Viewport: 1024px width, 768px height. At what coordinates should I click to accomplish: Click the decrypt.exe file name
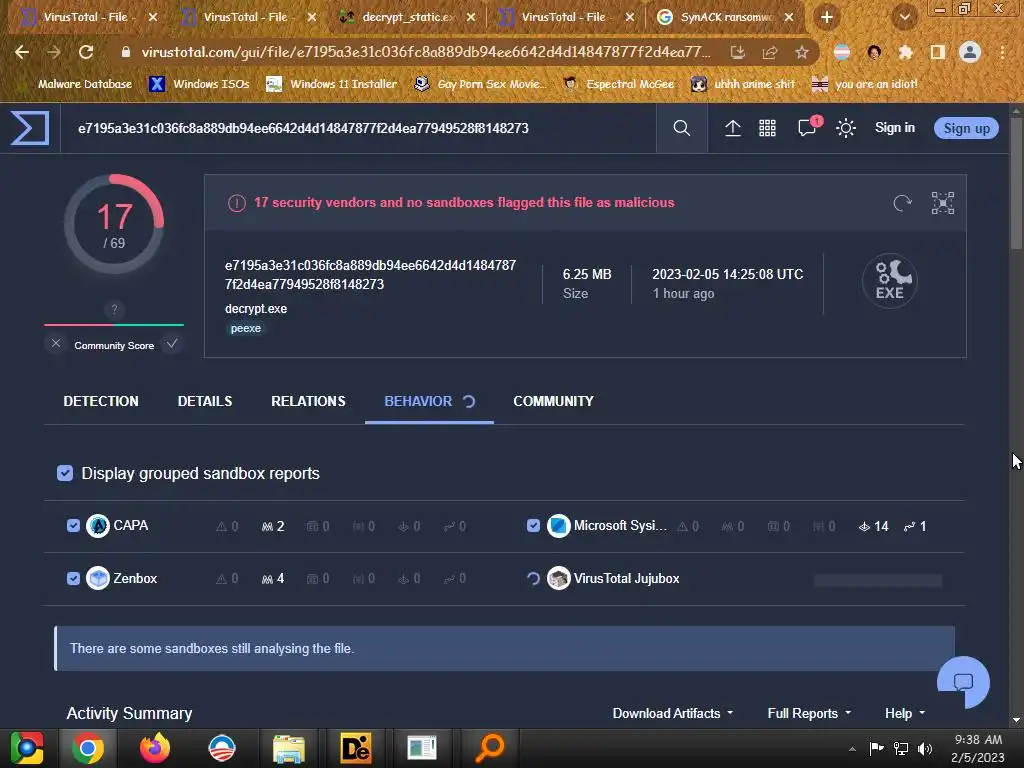tap(256, 308)
